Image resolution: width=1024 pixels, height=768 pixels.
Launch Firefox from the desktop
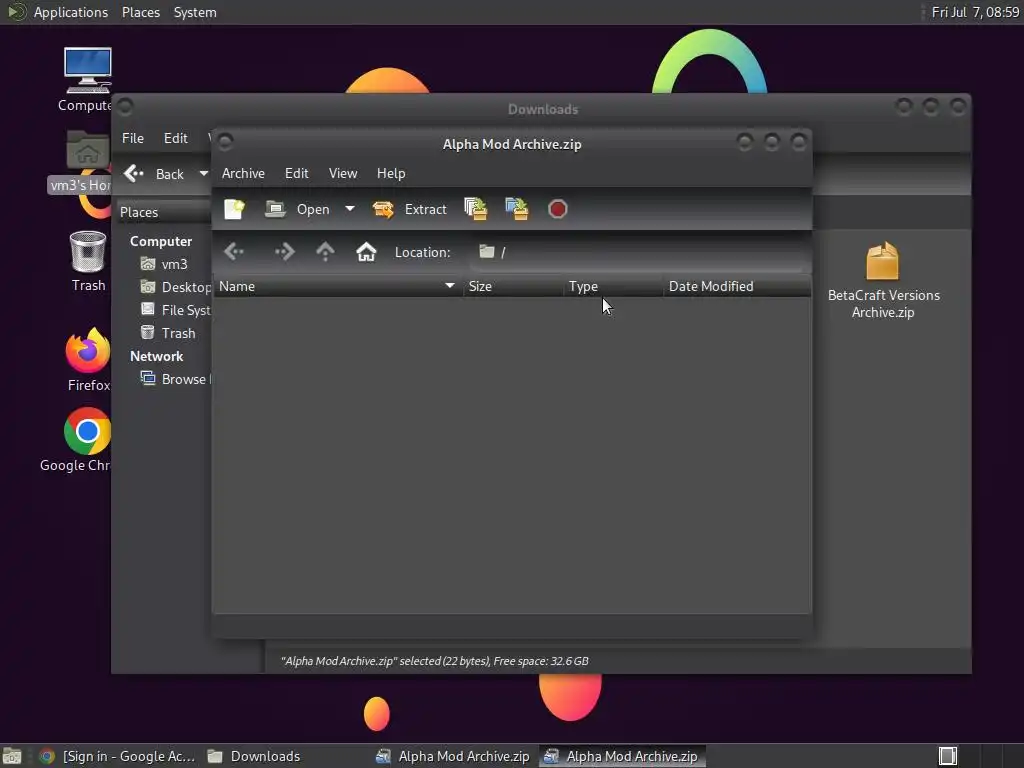[88, 359]
